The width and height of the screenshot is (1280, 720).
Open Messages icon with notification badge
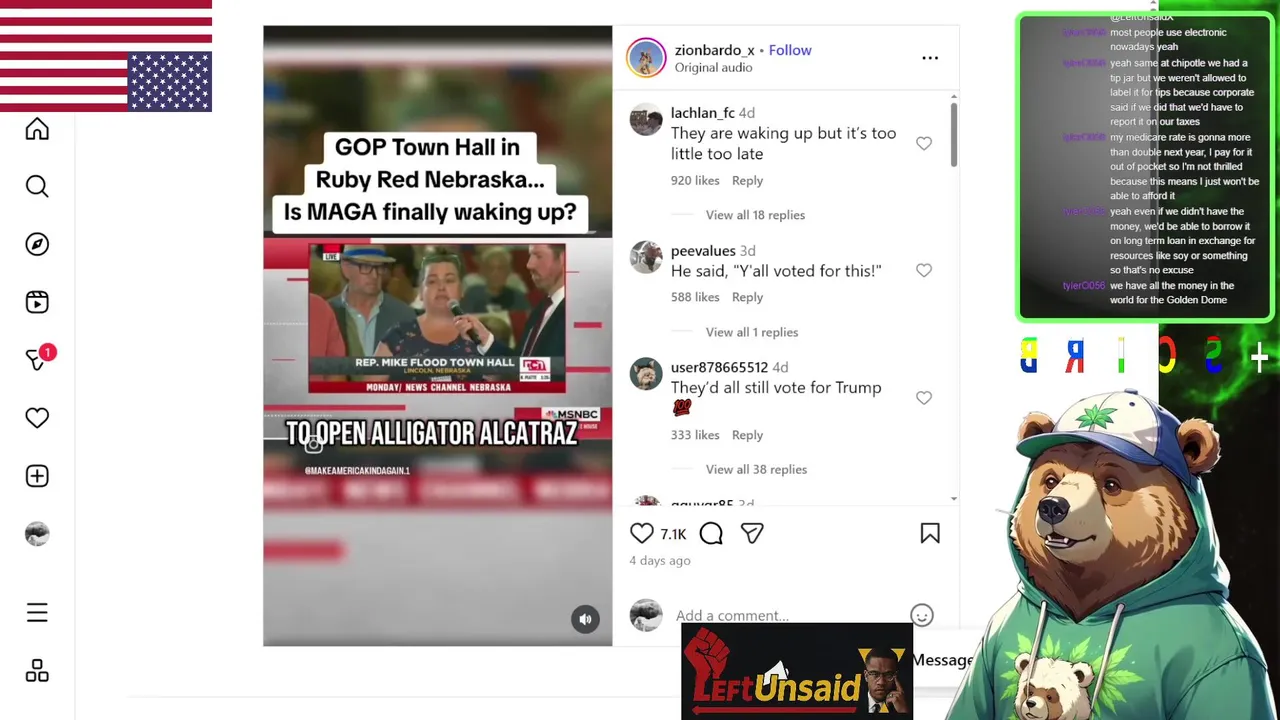(39, 358)
